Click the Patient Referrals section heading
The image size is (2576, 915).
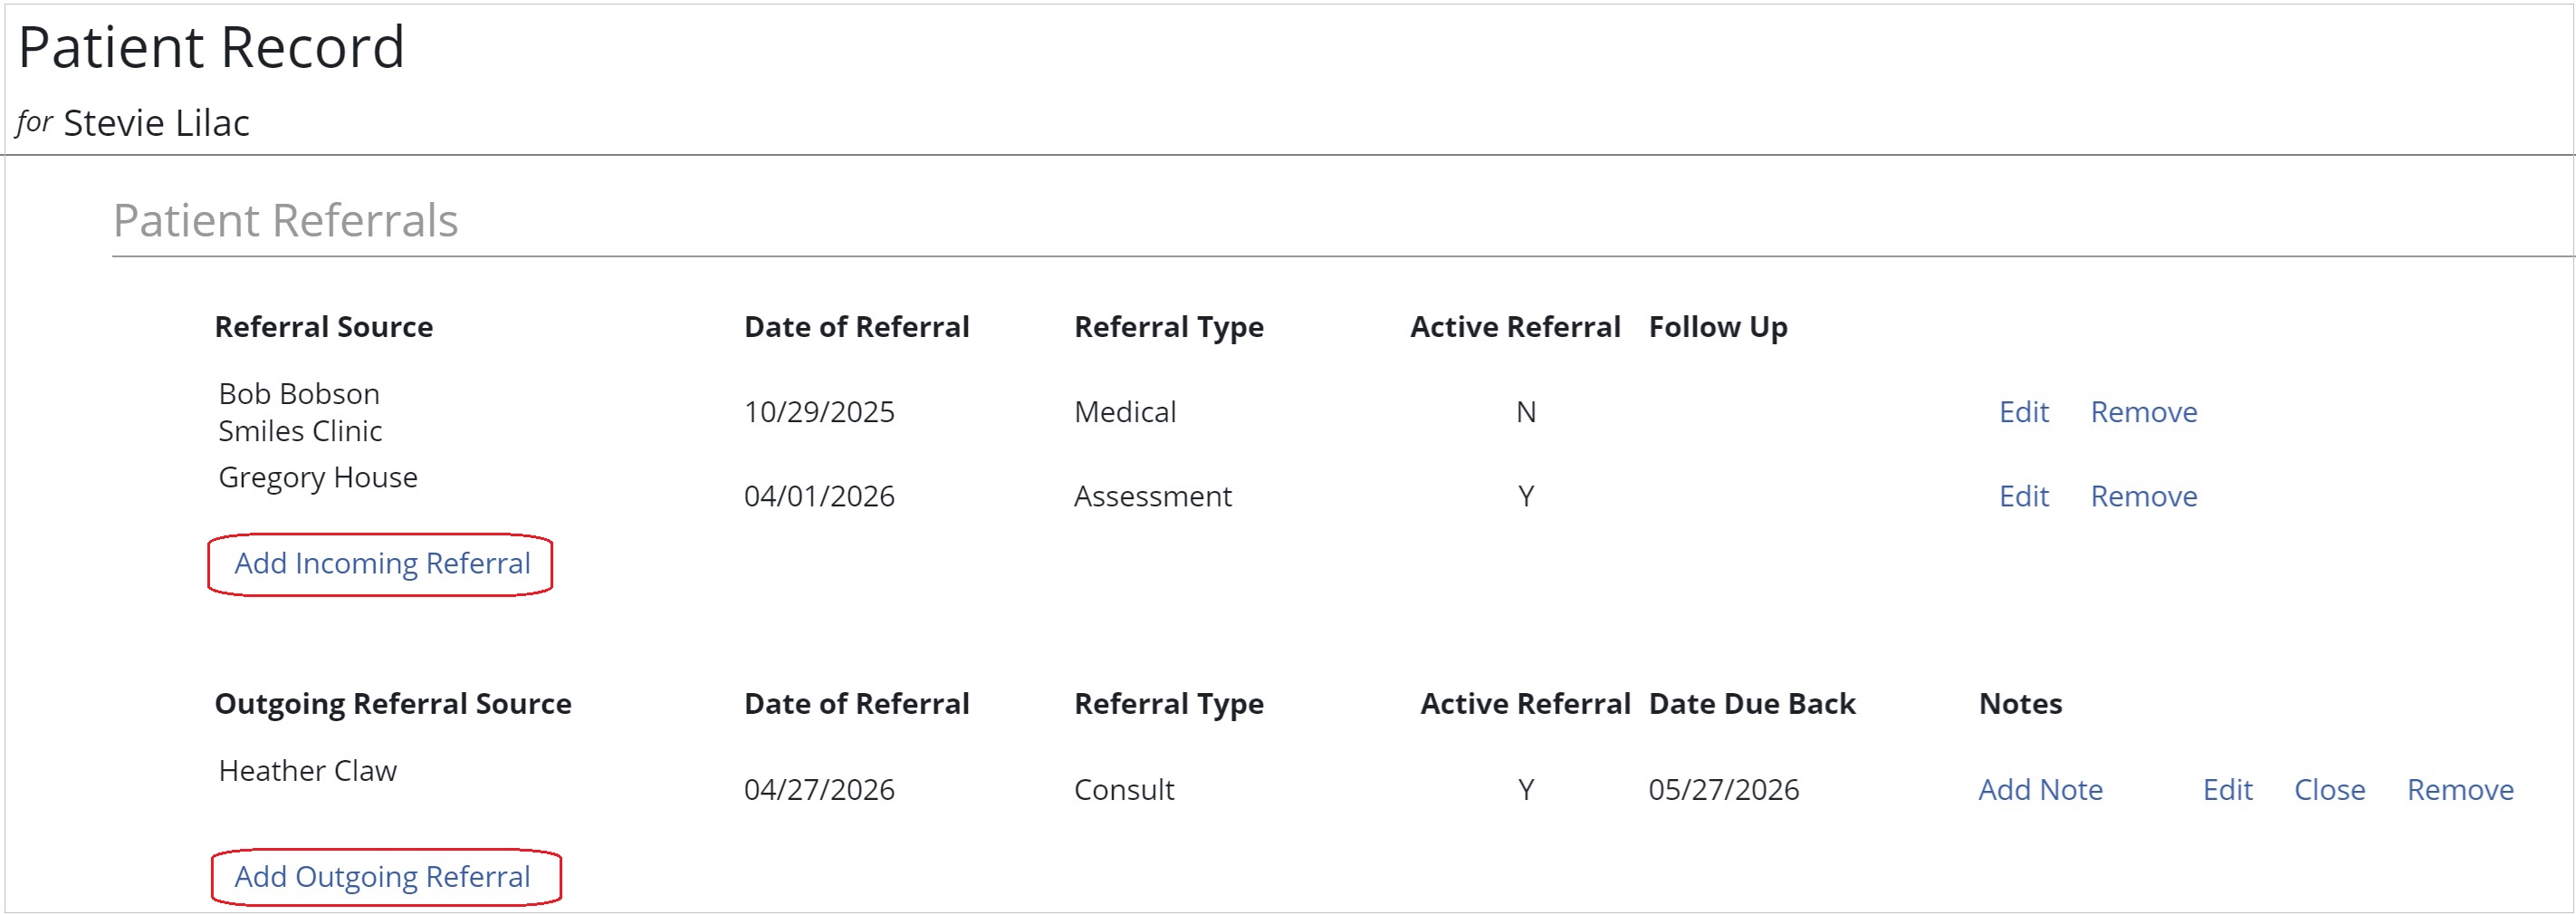point(285,221)
